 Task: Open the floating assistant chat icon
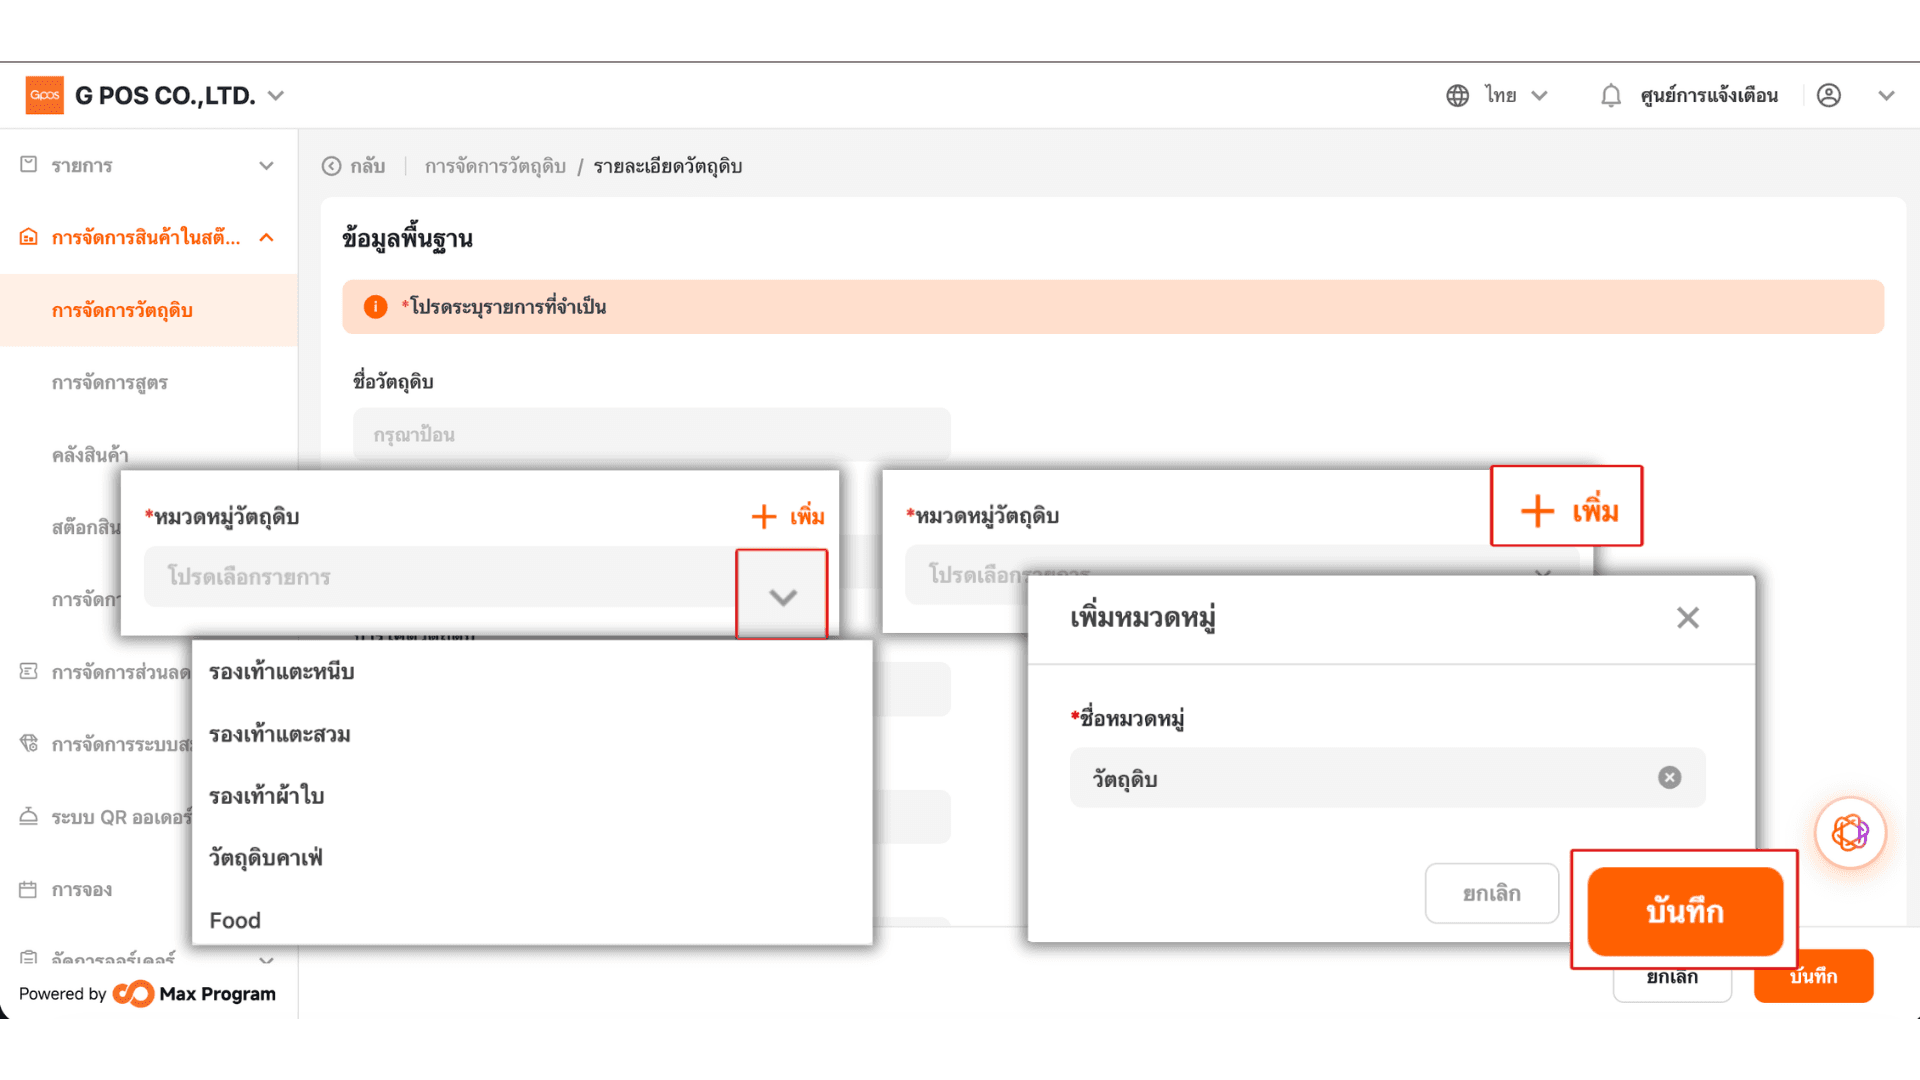point(1850,832)
